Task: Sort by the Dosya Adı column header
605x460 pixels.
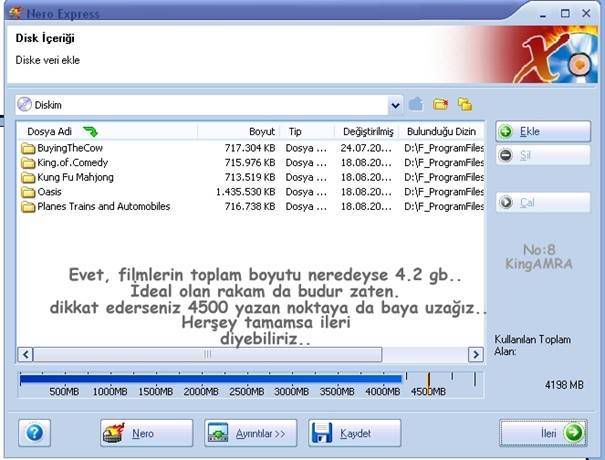Action: click(107, 132)
